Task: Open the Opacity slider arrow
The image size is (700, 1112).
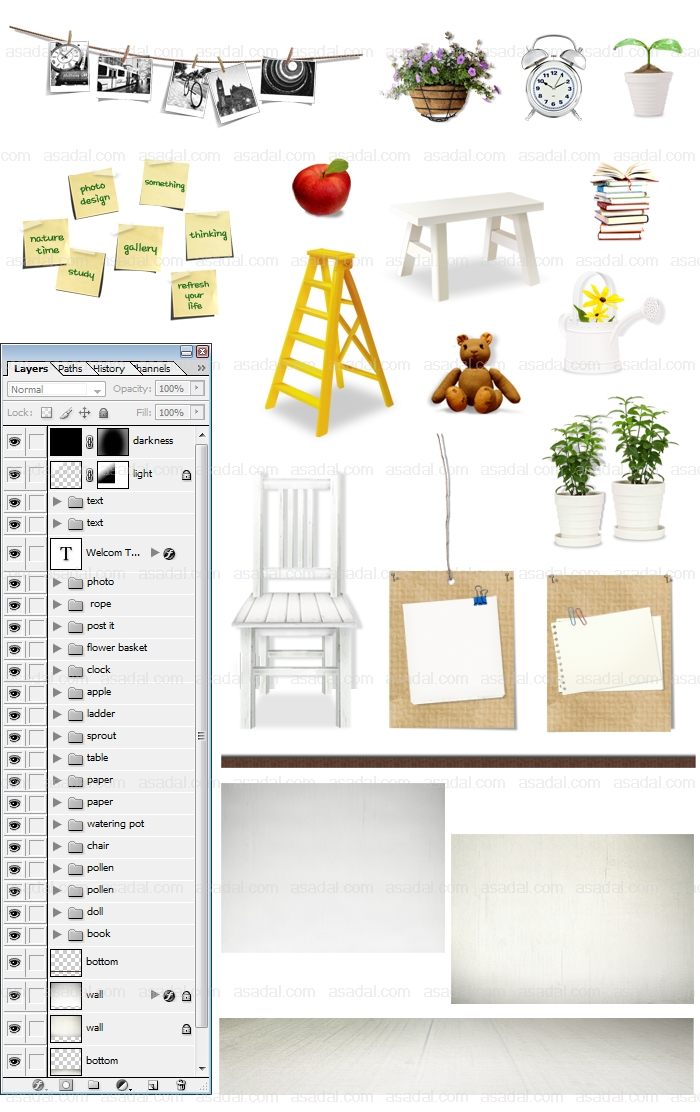Action: tap(197, 388)
